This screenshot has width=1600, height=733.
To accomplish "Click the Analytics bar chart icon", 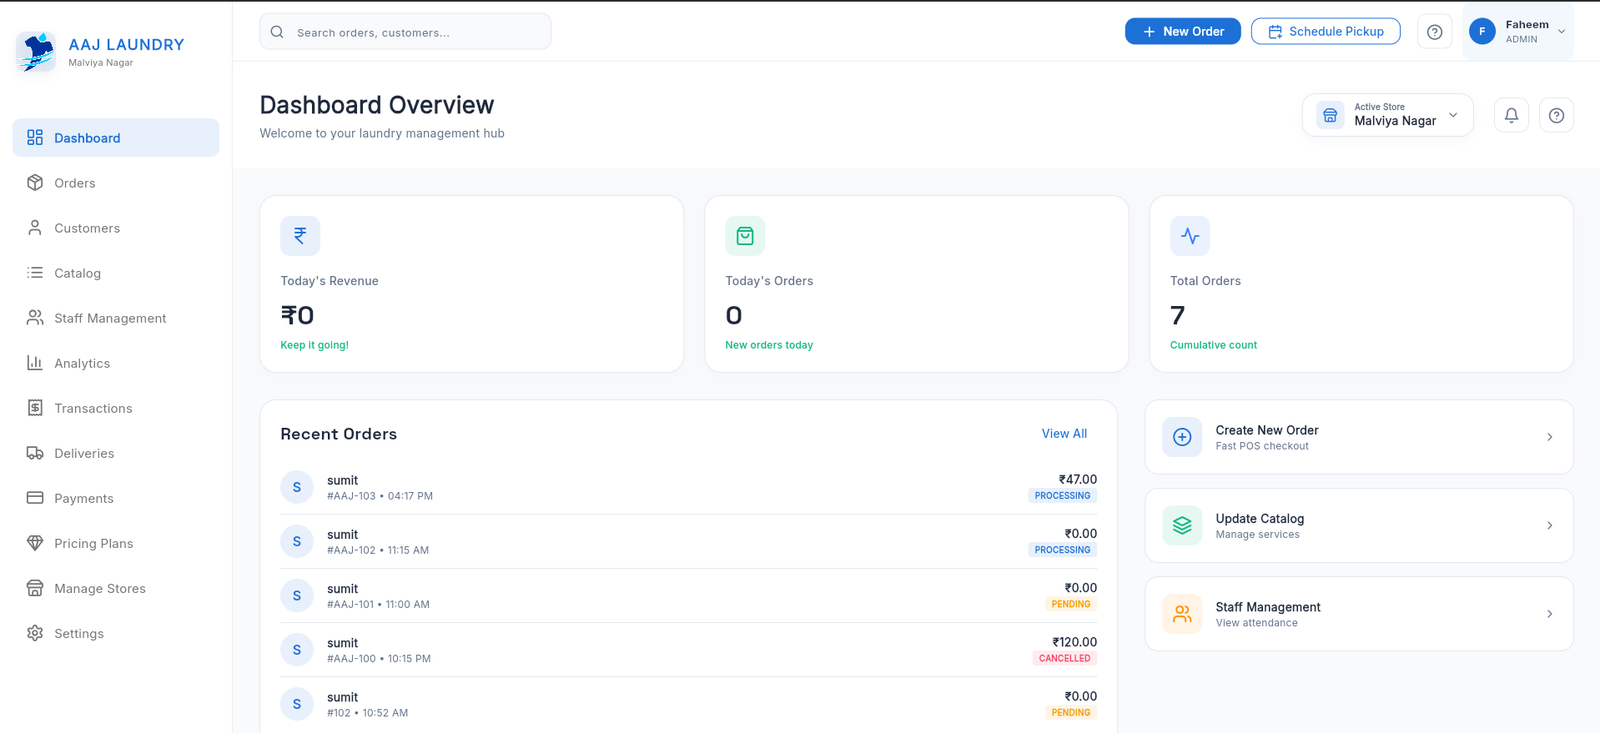I will tap(35, 363).
